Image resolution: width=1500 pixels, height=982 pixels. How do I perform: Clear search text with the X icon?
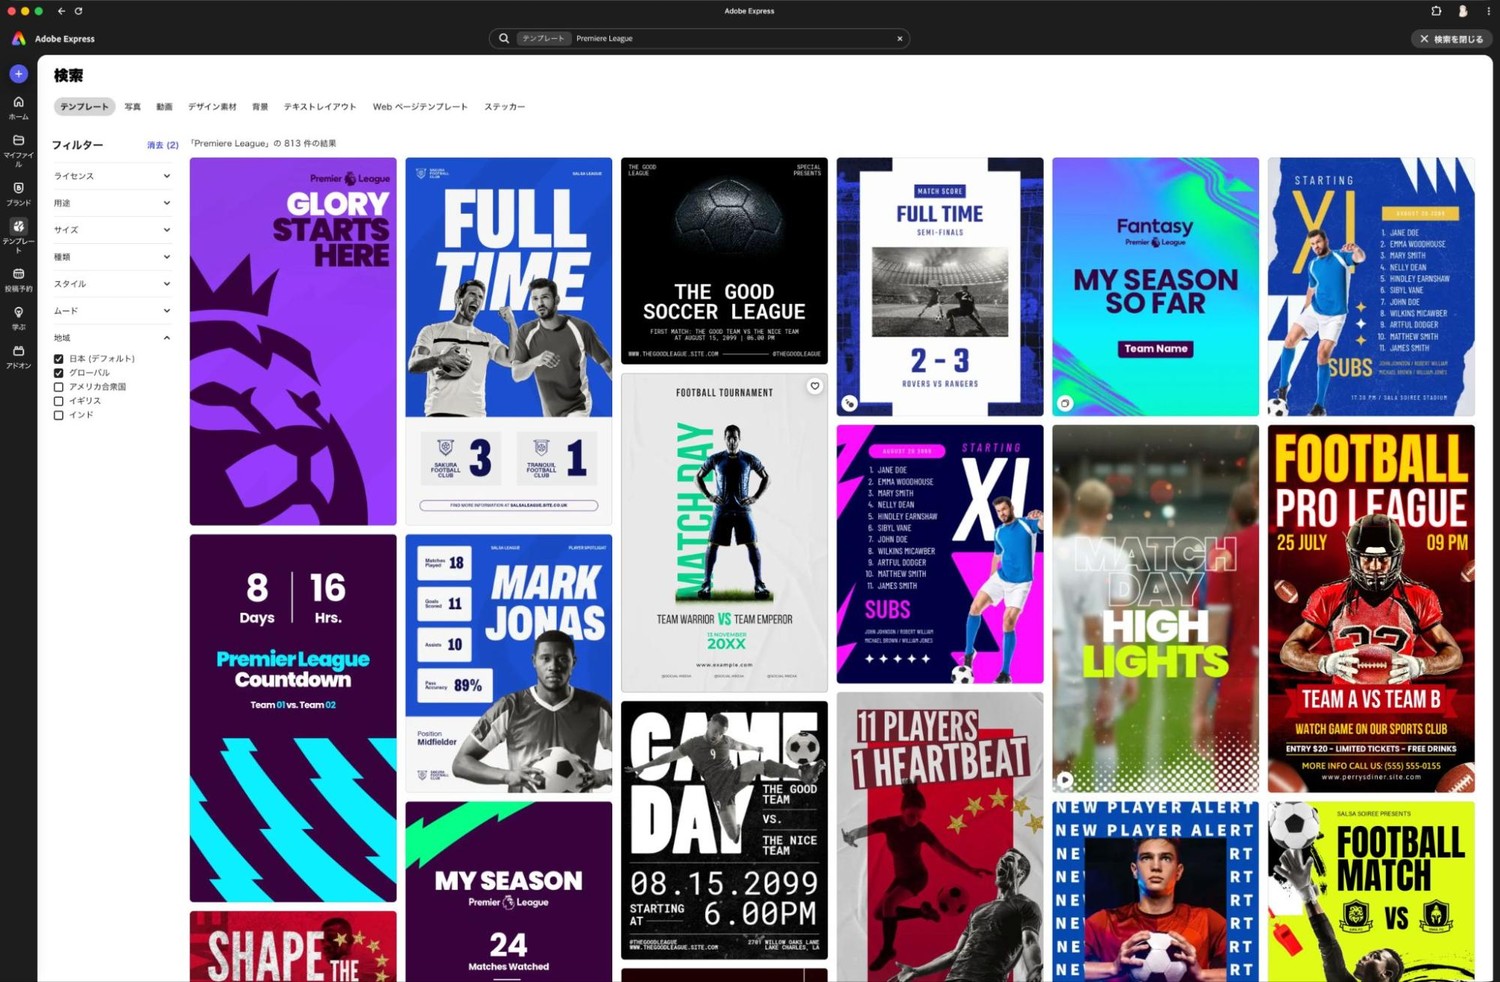[x=899, y=39]
